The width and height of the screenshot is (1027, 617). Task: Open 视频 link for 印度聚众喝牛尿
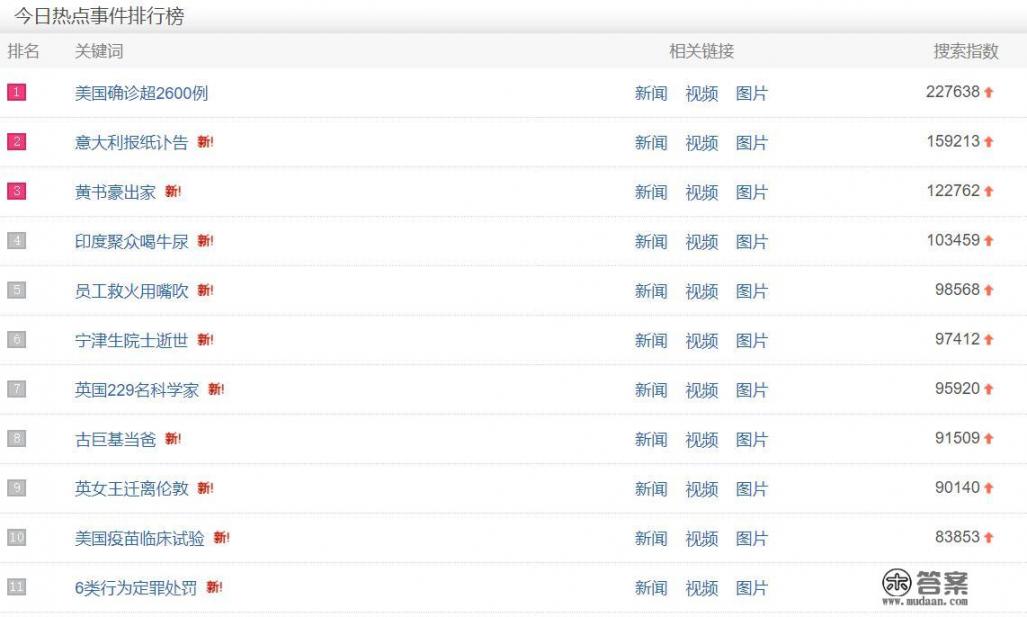(x=701, y=242)
